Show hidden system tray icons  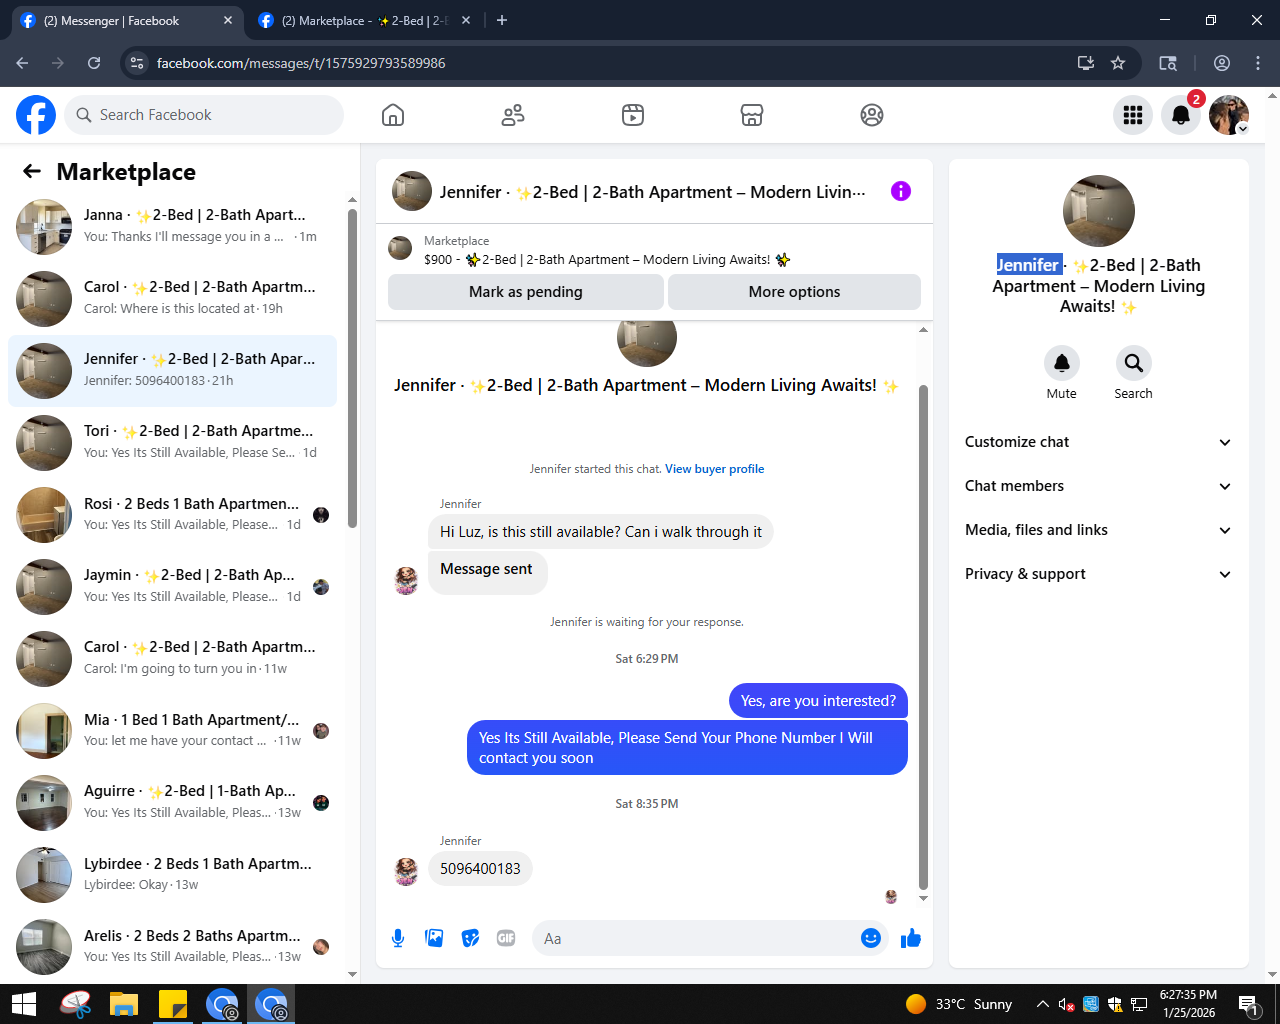click(x=1042, y=1004)
